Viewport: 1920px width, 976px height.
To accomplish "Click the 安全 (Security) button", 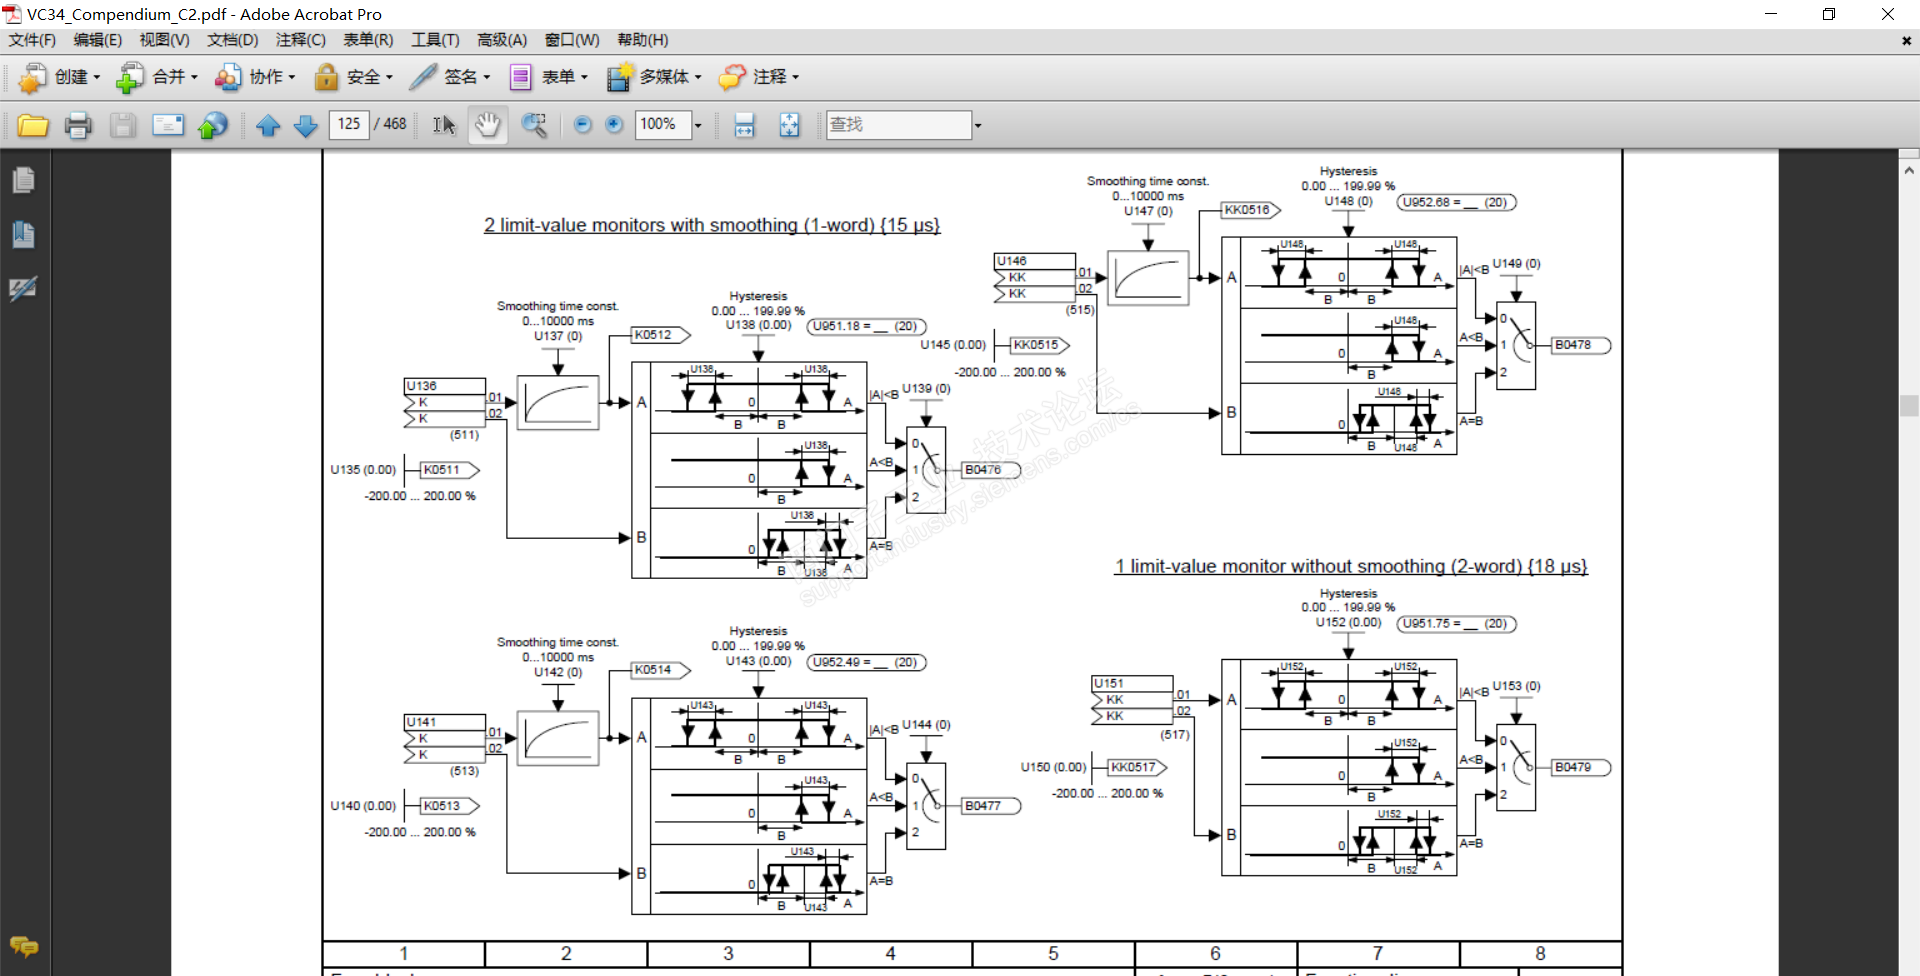I will (x=353, y=77).
